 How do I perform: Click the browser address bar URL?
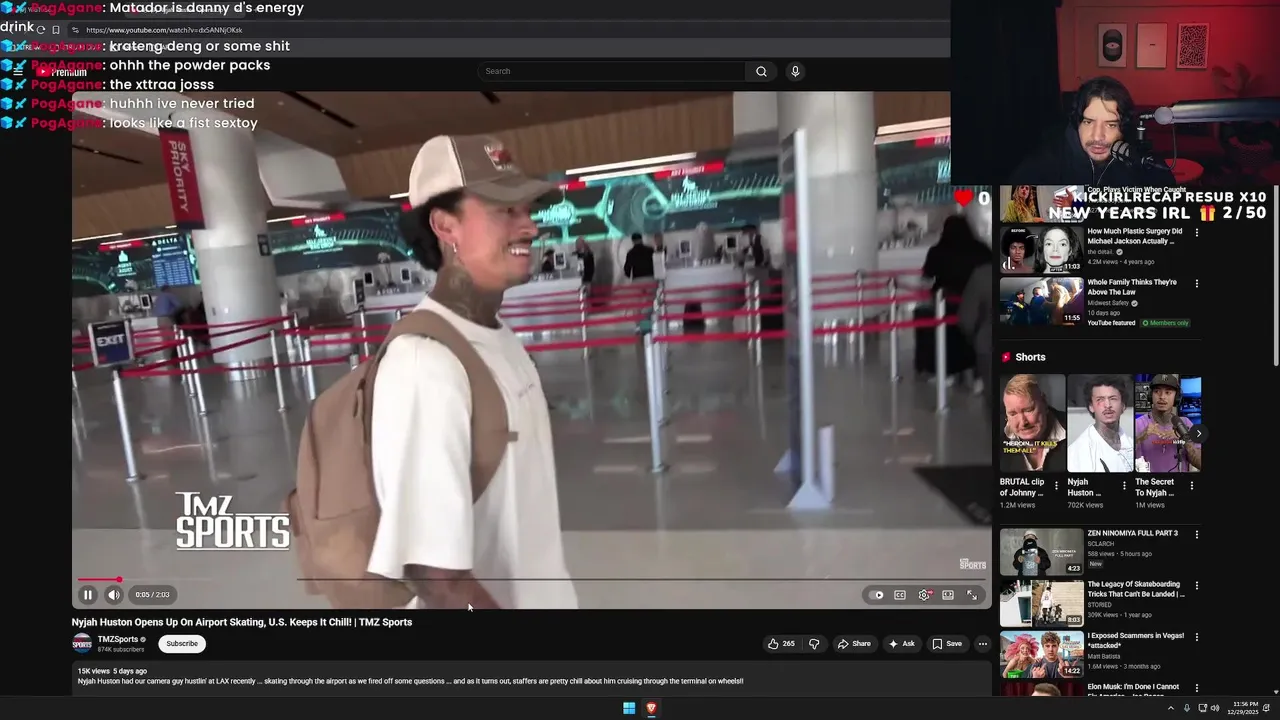pos(164,30)
